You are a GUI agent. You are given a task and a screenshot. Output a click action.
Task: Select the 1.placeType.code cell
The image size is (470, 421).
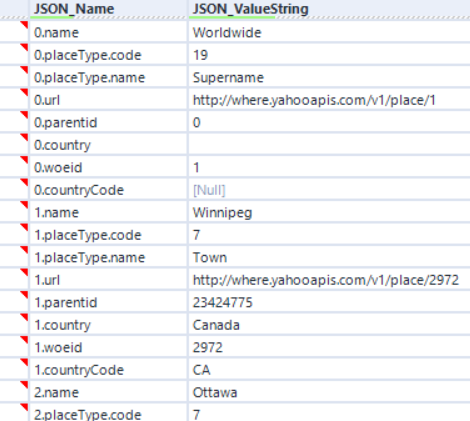point(108,235)
